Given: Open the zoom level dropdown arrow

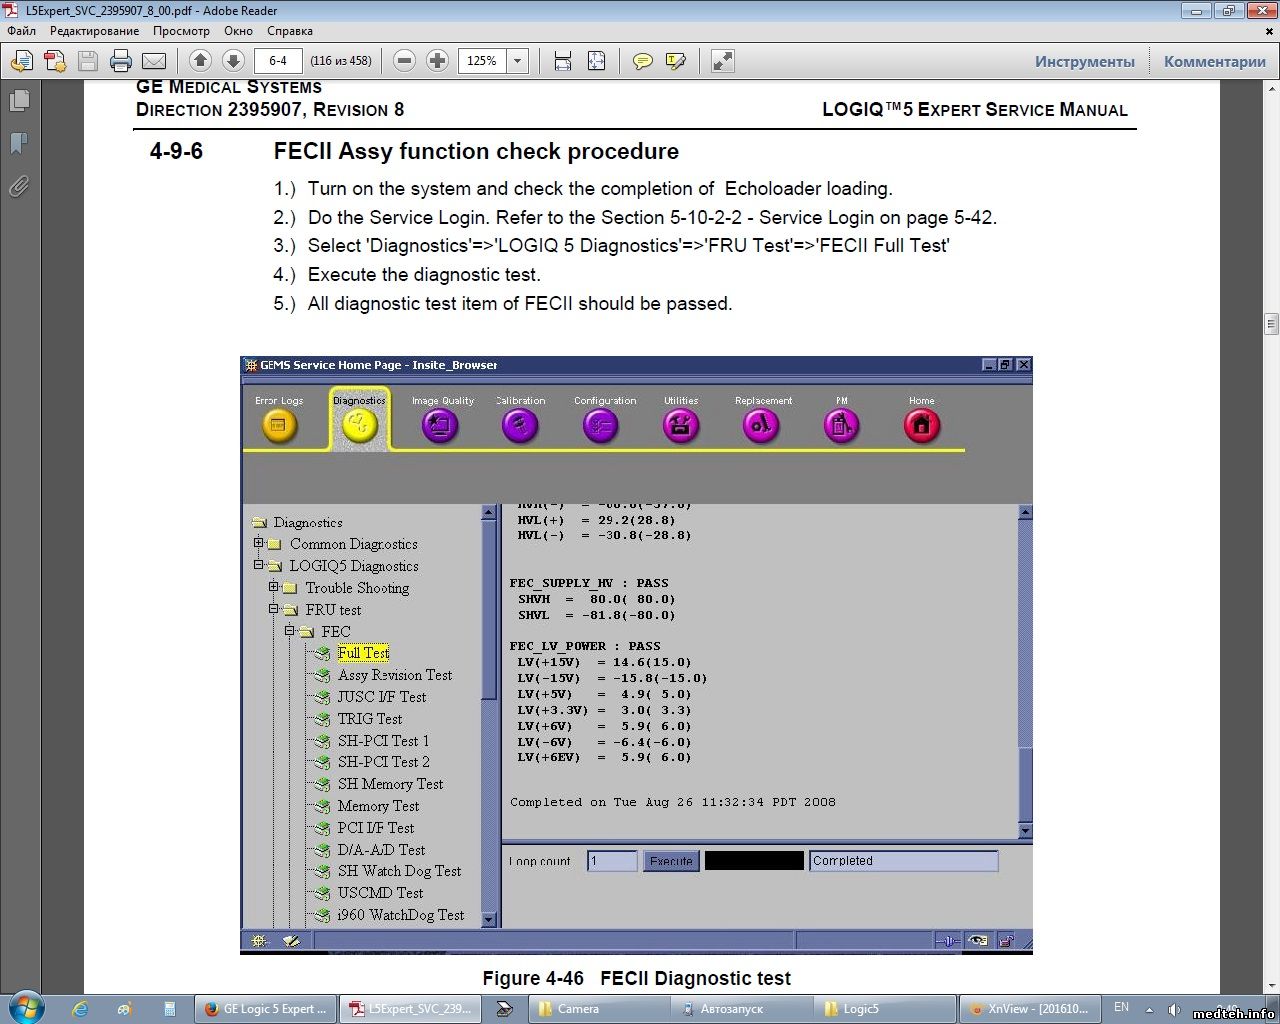Looking at the screenshot, I should pos(518,61).
